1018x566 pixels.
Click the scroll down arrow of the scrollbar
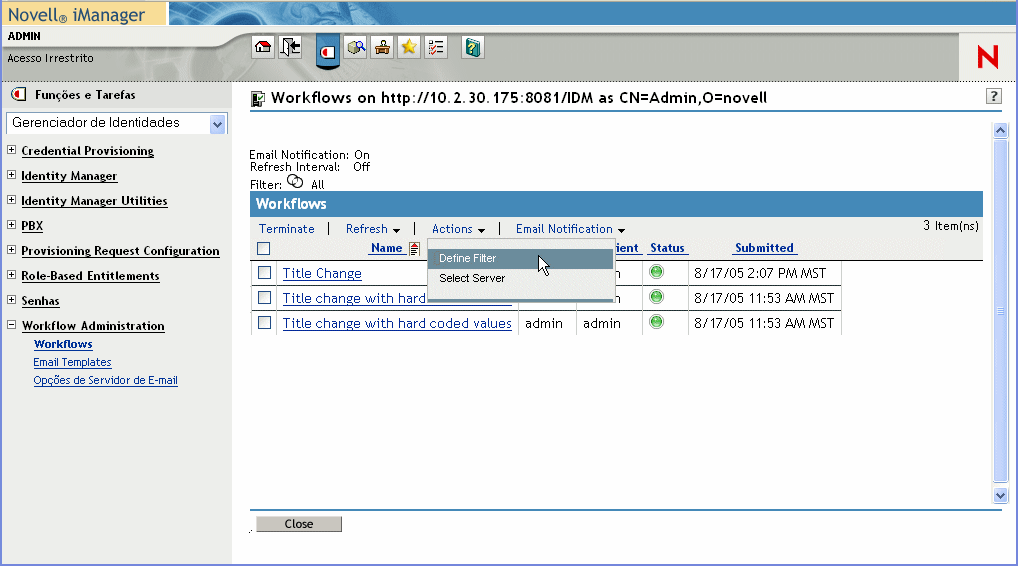1000,495
